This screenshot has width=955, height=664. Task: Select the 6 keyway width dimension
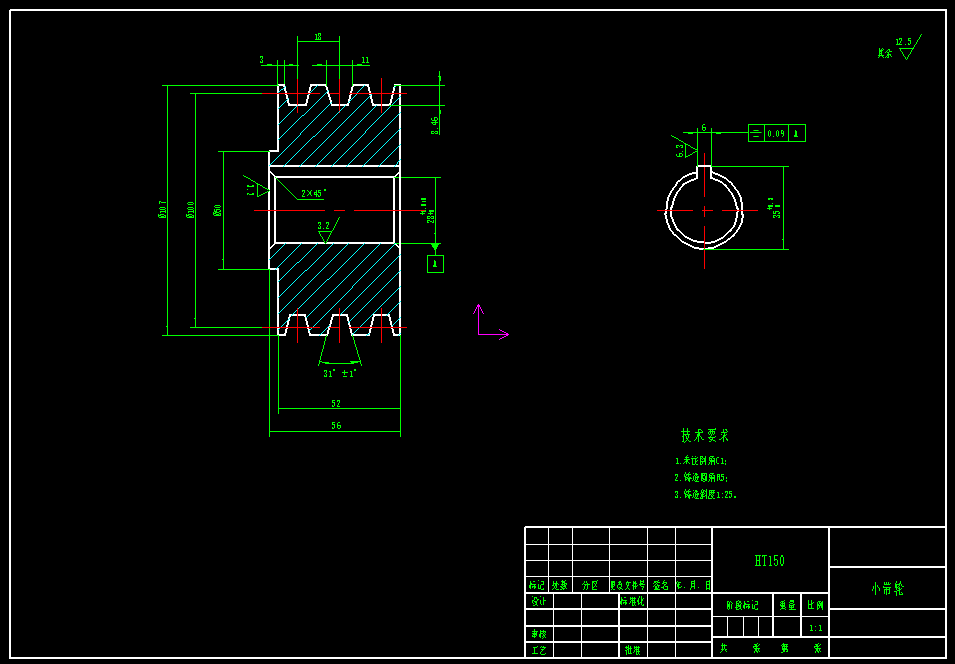tap(704, 127)
